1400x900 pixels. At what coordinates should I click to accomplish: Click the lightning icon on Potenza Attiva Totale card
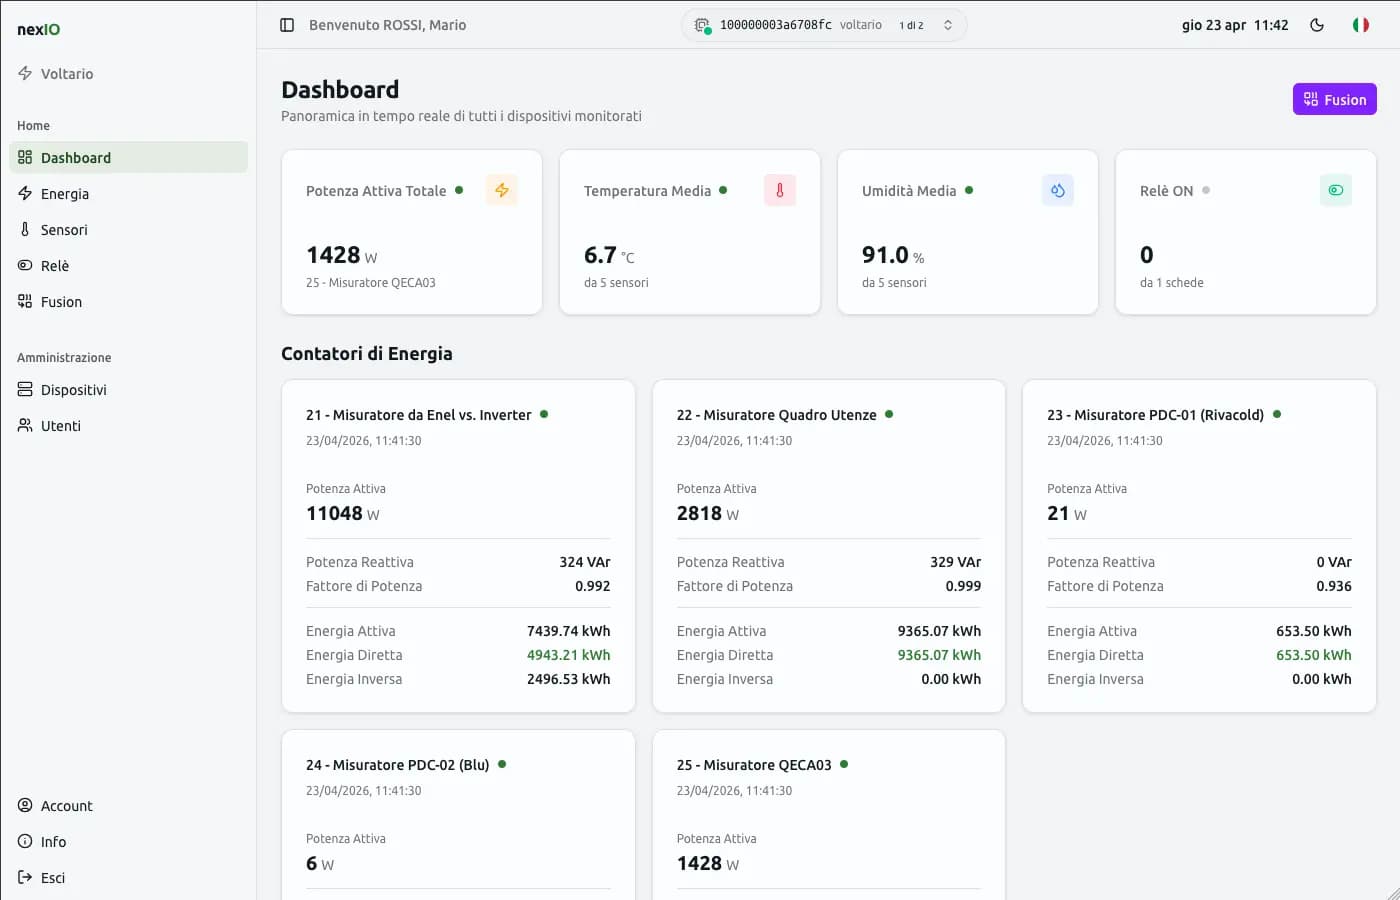pos(502,190)
